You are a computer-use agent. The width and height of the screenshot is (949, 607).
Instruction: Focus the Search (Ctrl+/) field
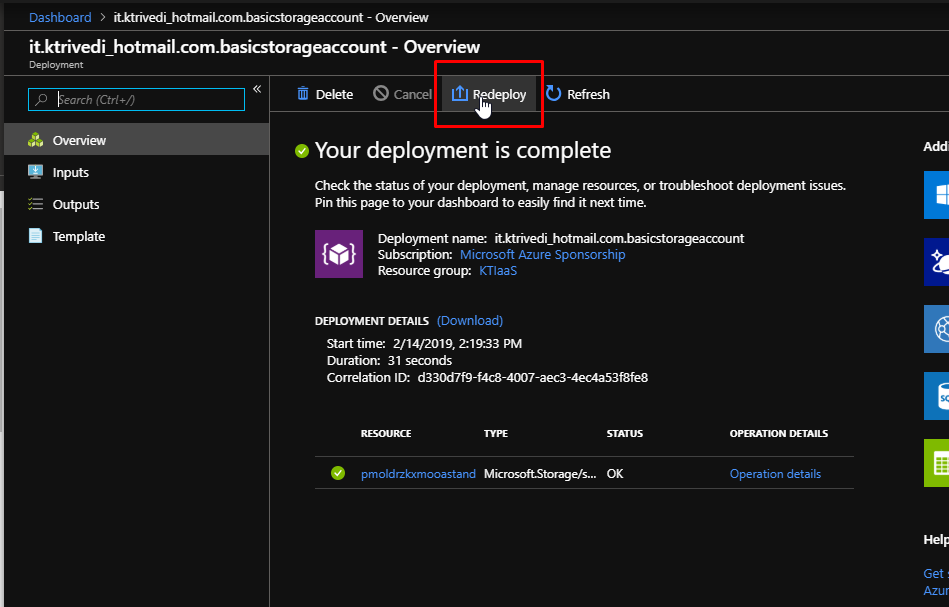point(136,100)
